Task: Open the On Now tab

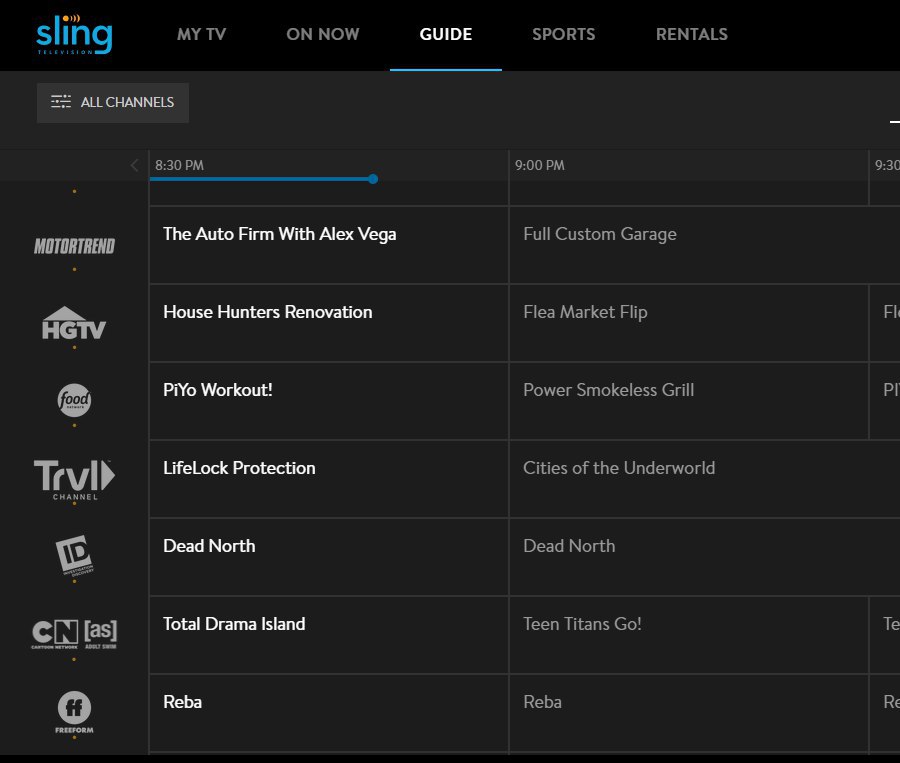Action: pos(322,34)
